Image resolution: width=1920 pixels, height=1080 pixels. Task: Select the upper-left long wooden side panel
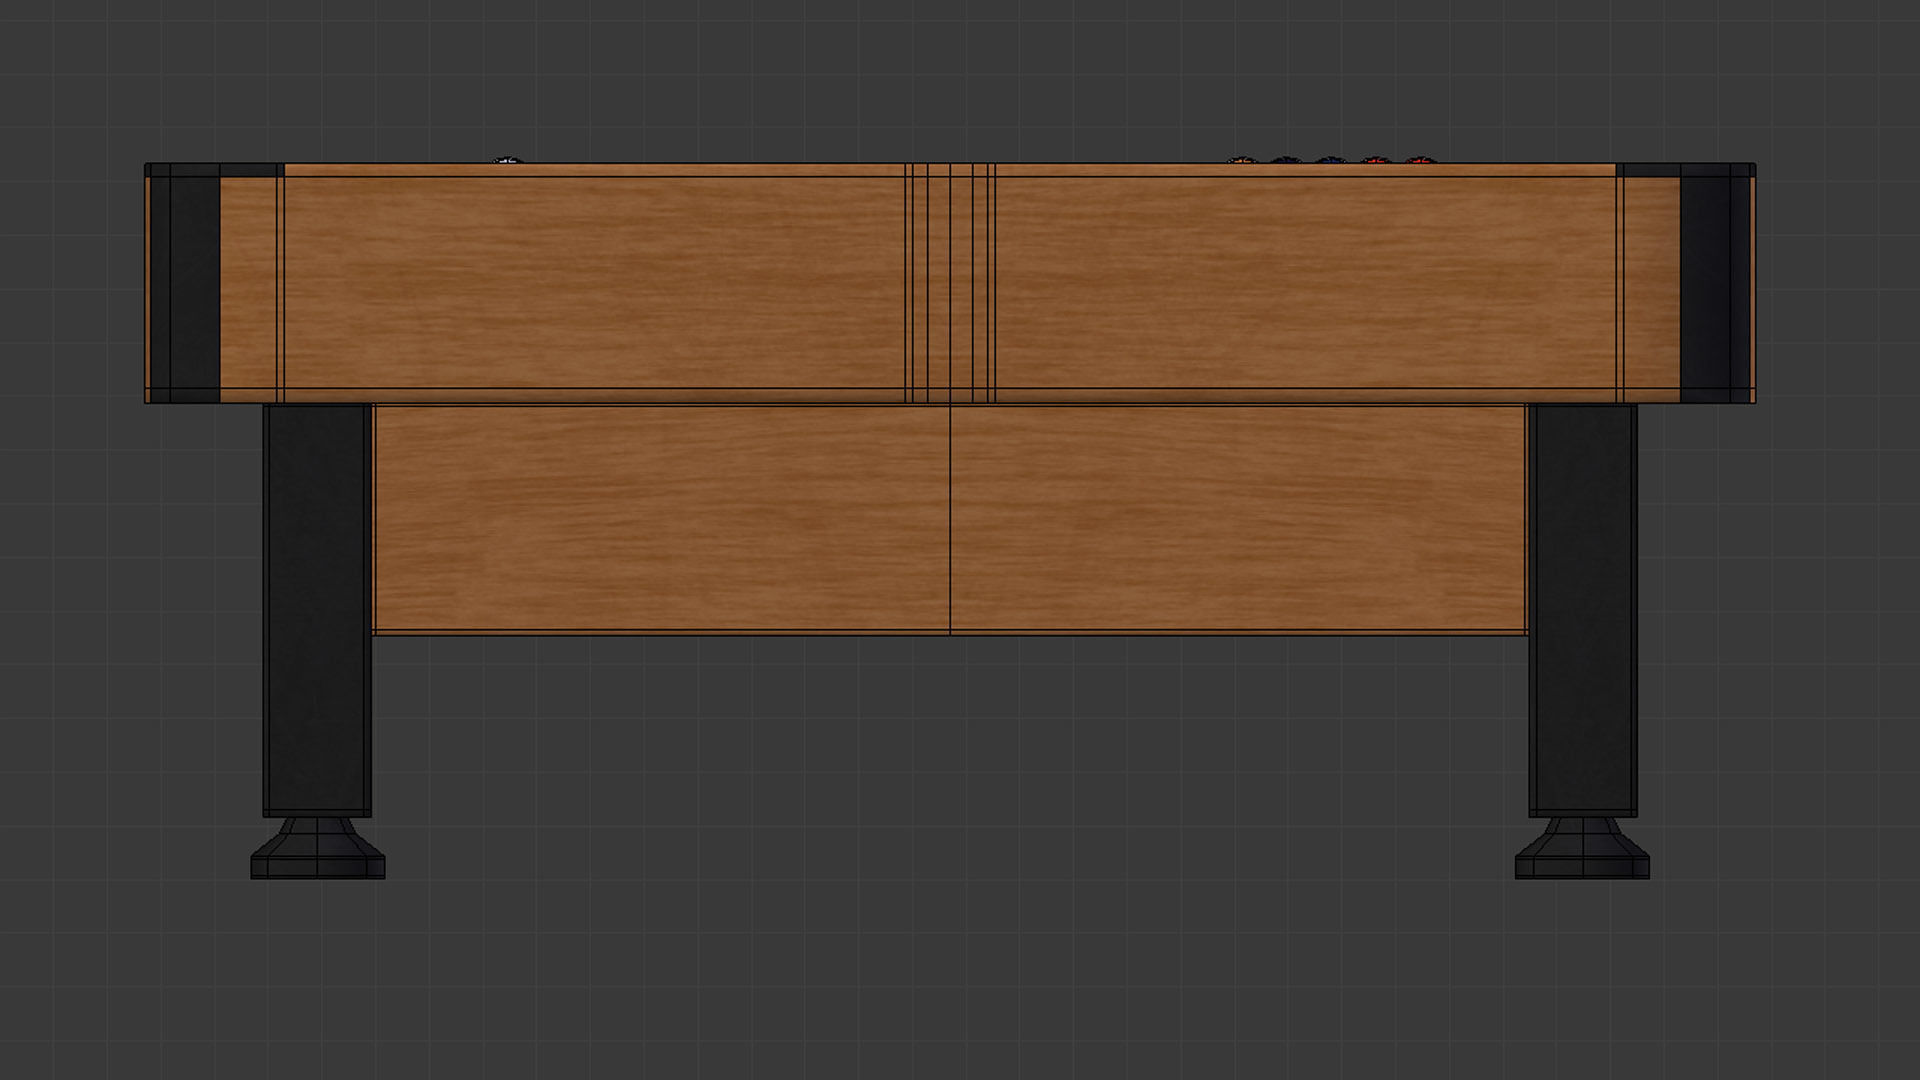click(x=595, y=283)
